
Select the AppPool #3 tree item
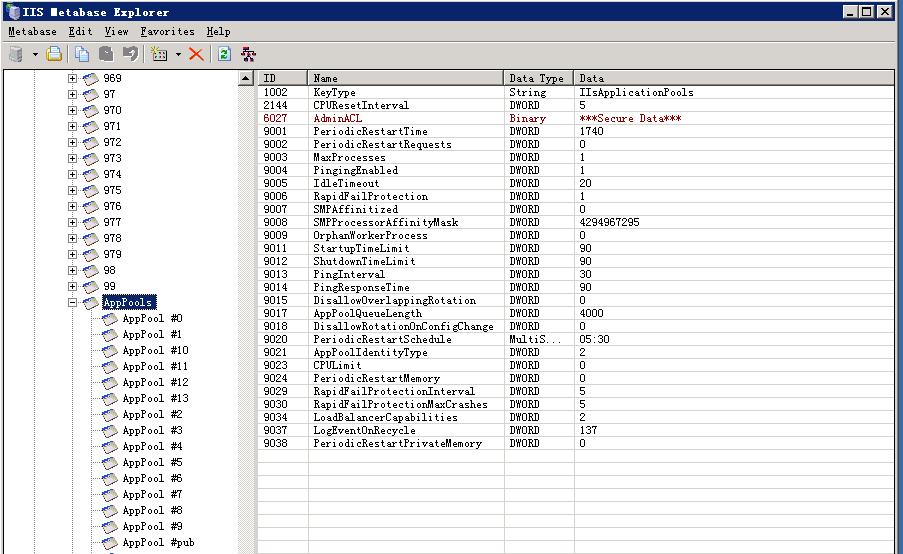[x=152, y=430]
